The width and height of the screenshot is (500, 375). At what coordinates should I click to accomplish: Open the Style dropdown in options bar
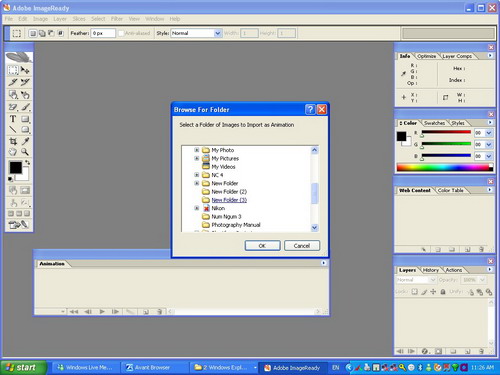[x=217, y=33]
